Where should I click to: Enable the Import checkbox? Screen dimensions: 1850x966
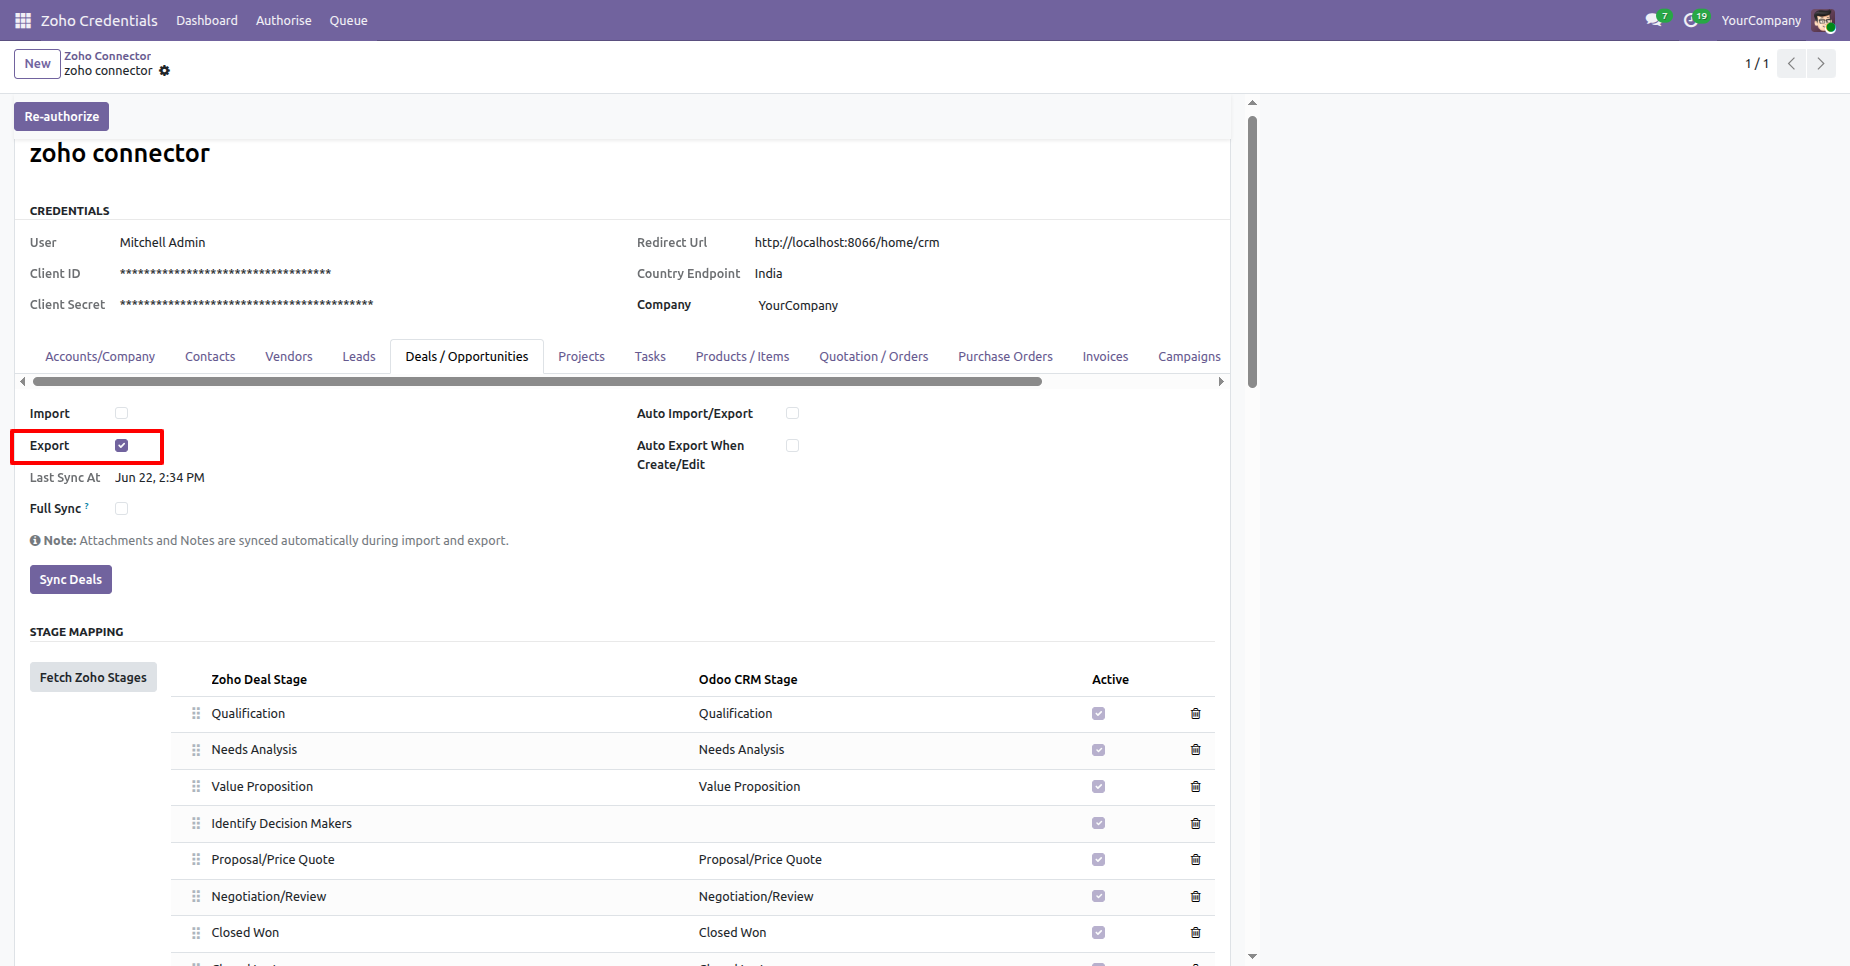point(122,413)
